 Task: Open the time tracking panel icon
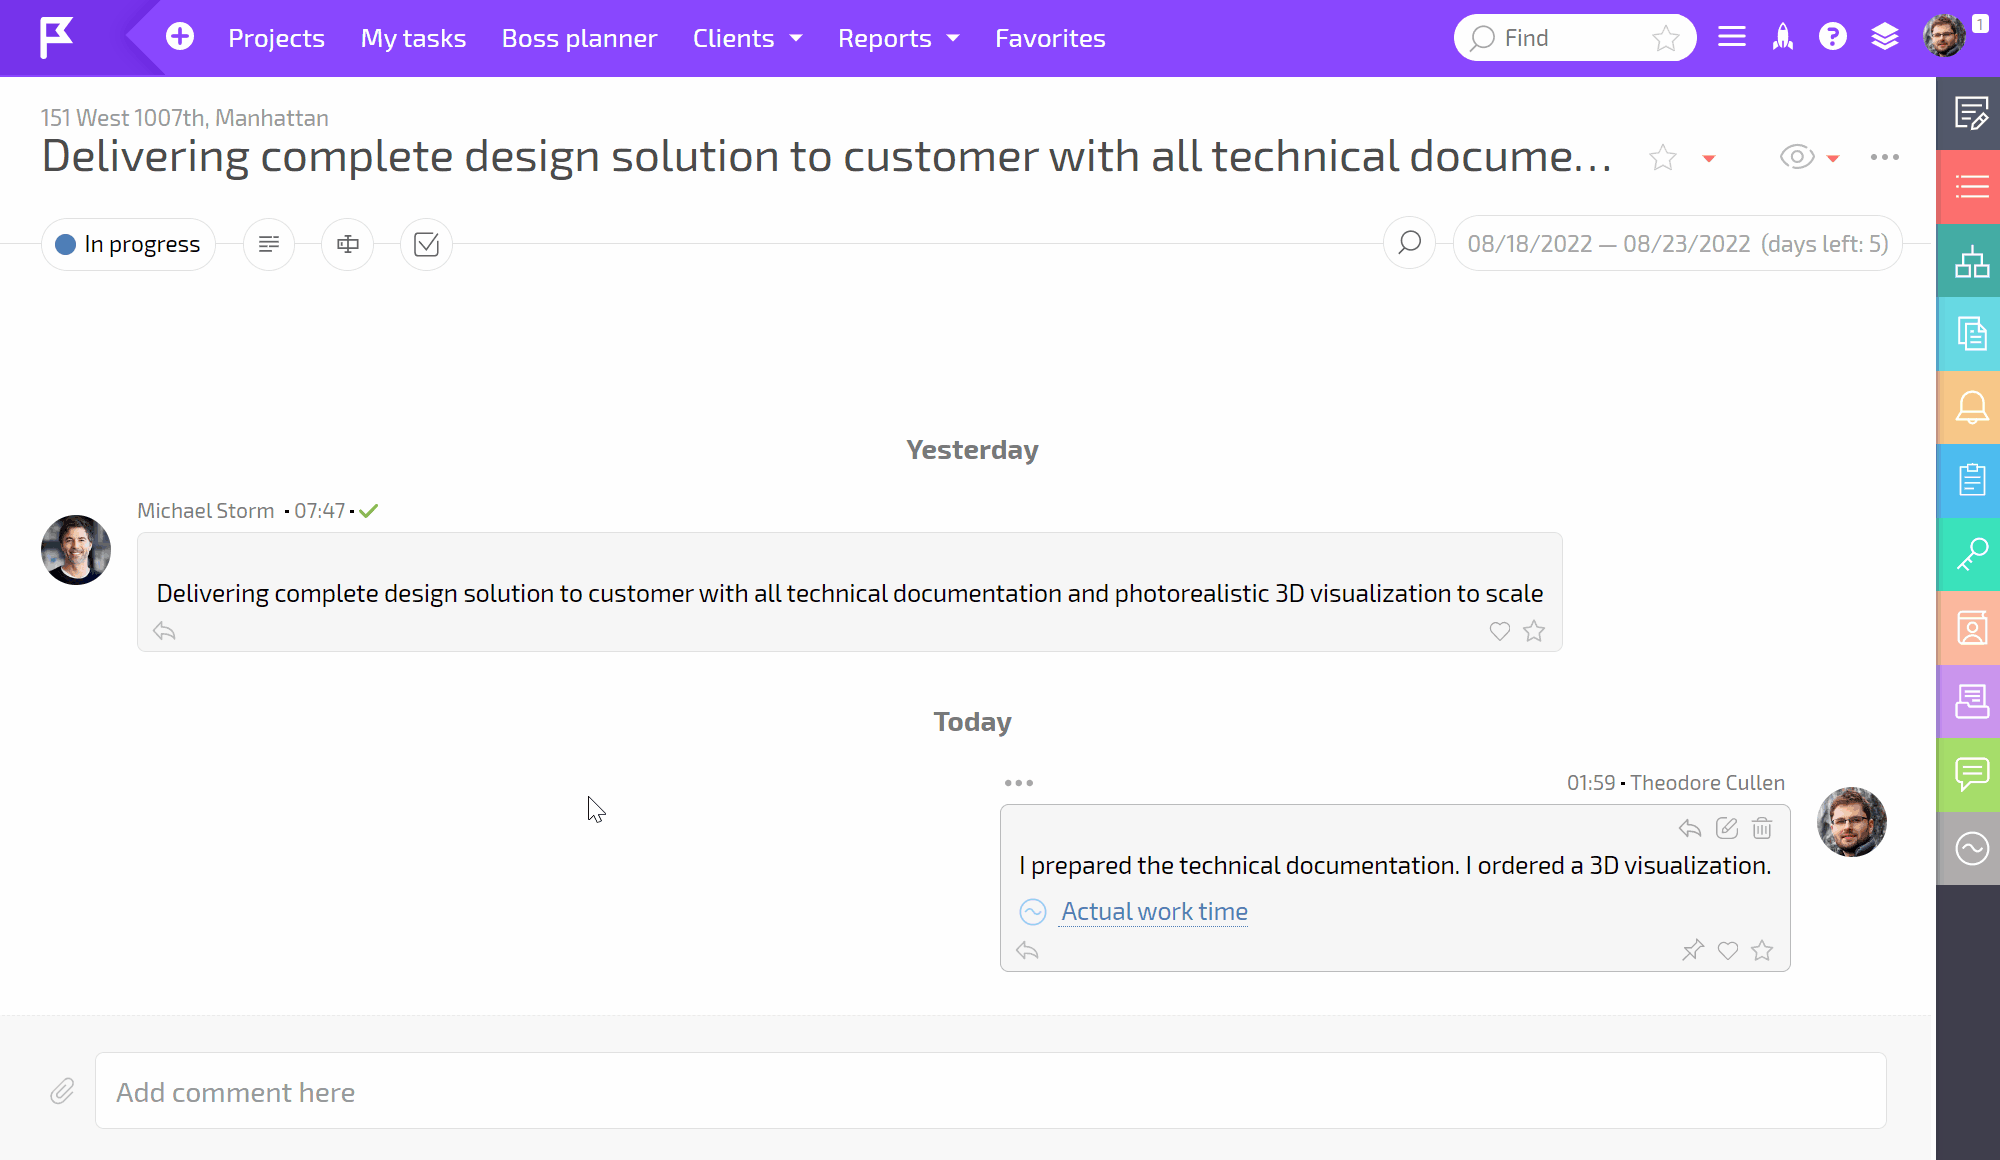(1970, 848)
